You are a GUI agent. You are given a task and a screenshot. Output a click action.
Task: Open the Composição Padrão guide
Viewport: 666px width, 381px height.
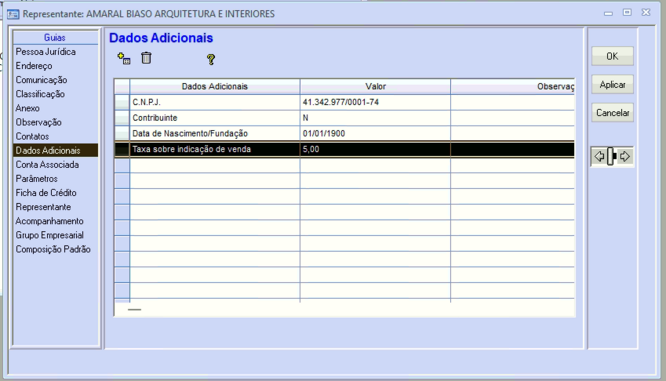pyautogui.click(x=53, y=249)
